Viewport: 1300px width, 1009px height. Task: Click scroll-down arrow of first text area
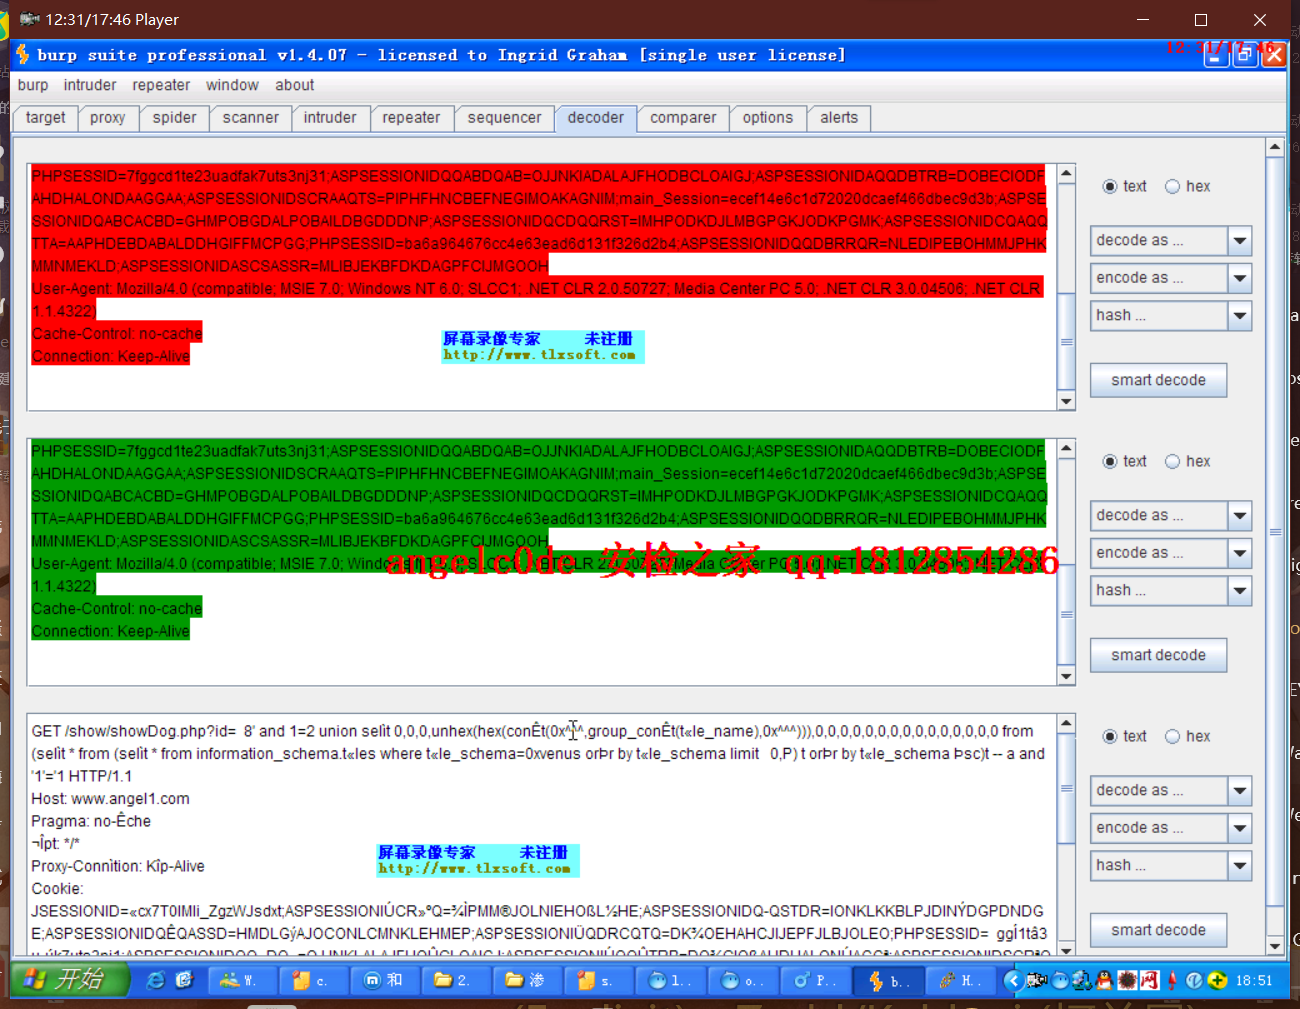tap(1066, 401)
